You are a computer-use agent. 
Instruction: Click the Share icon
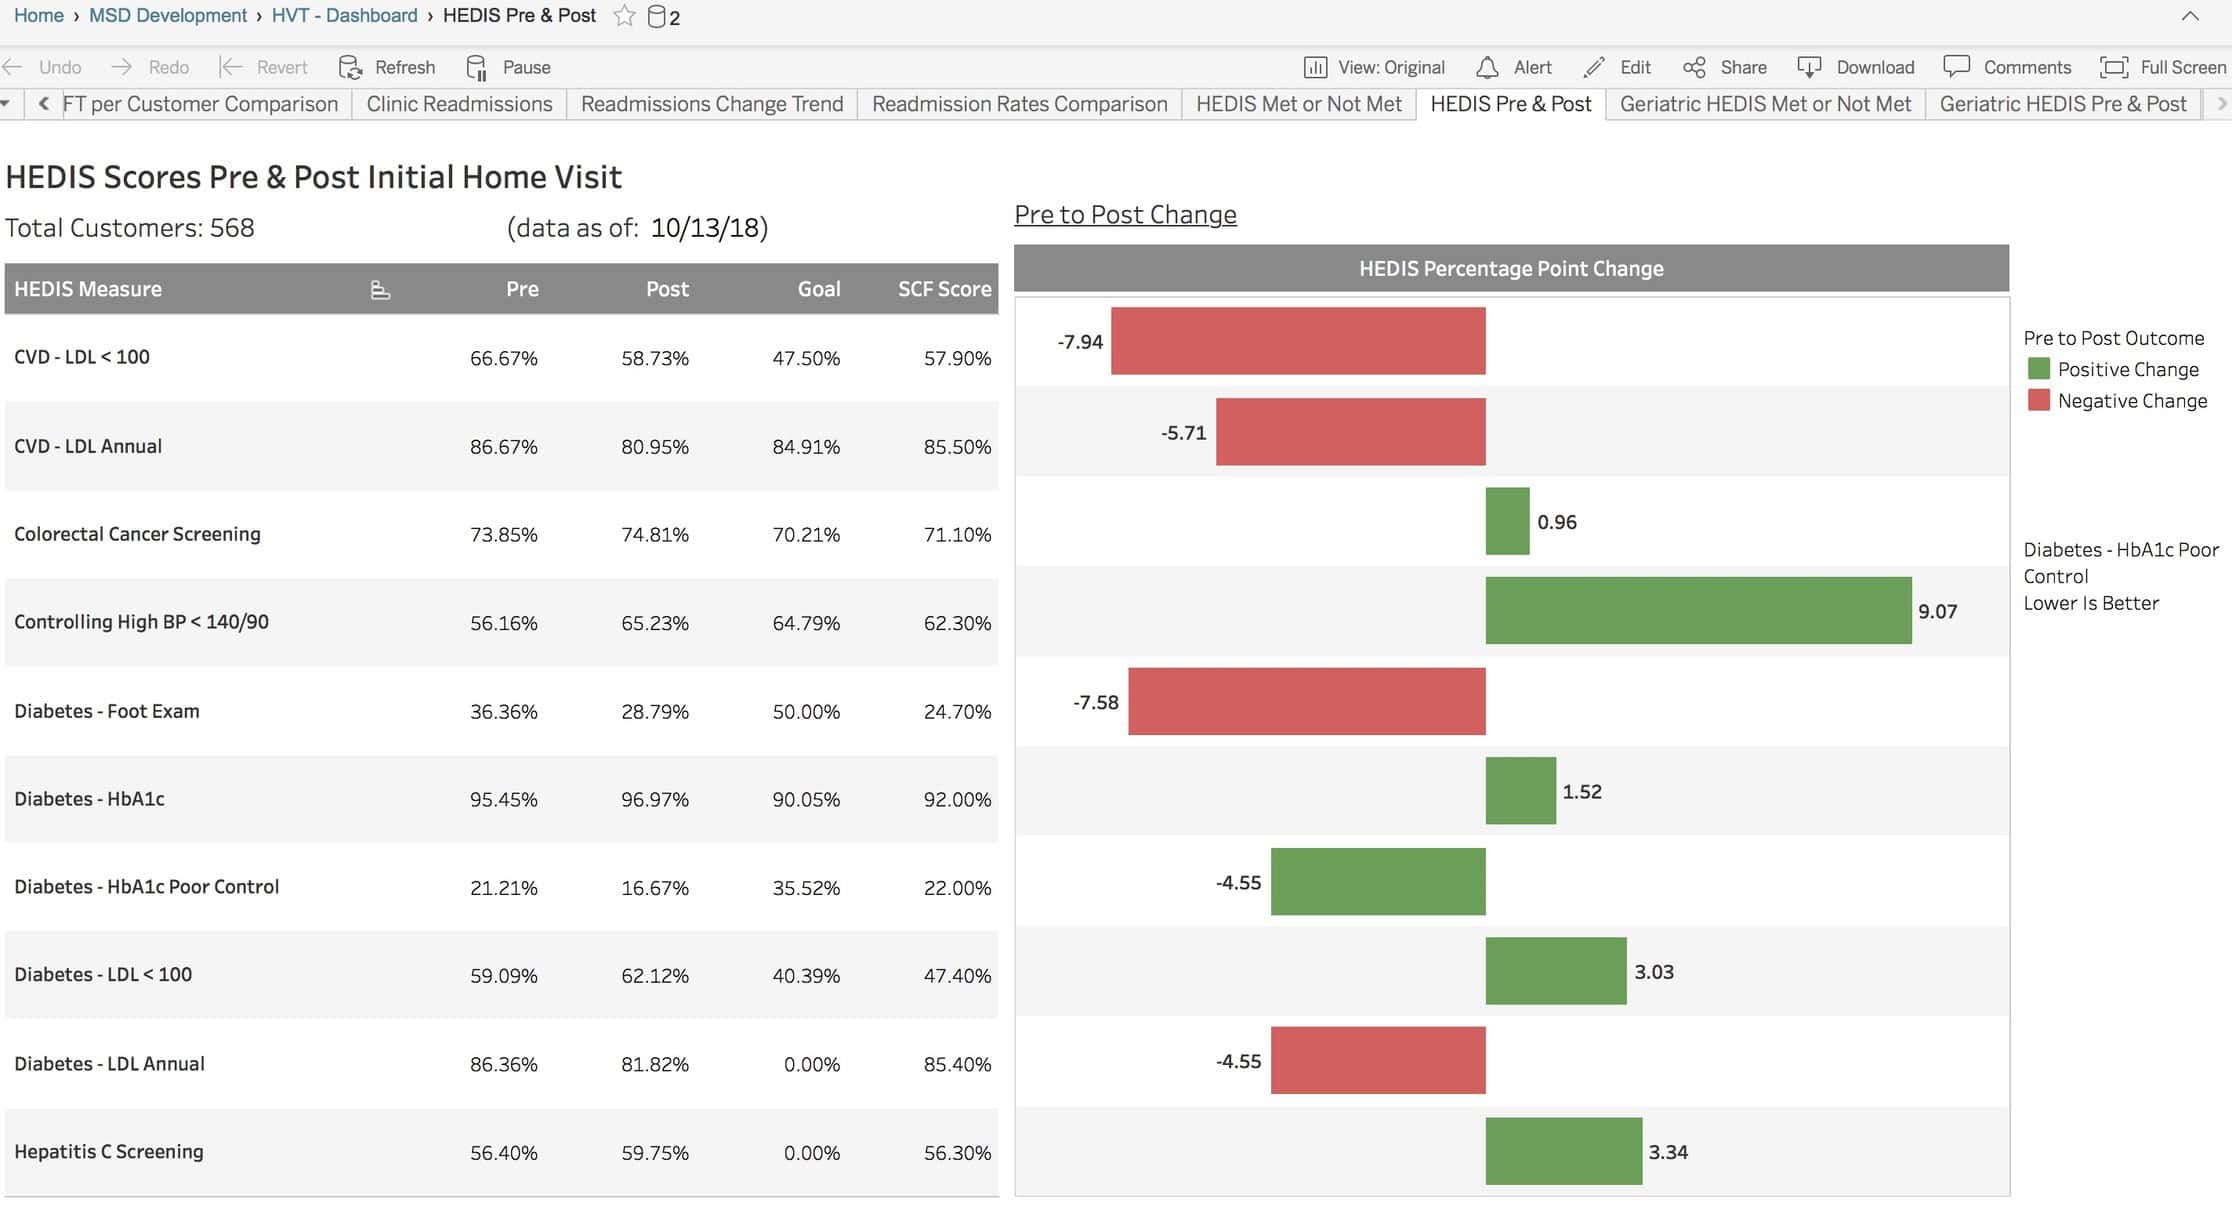(1694, 67)
